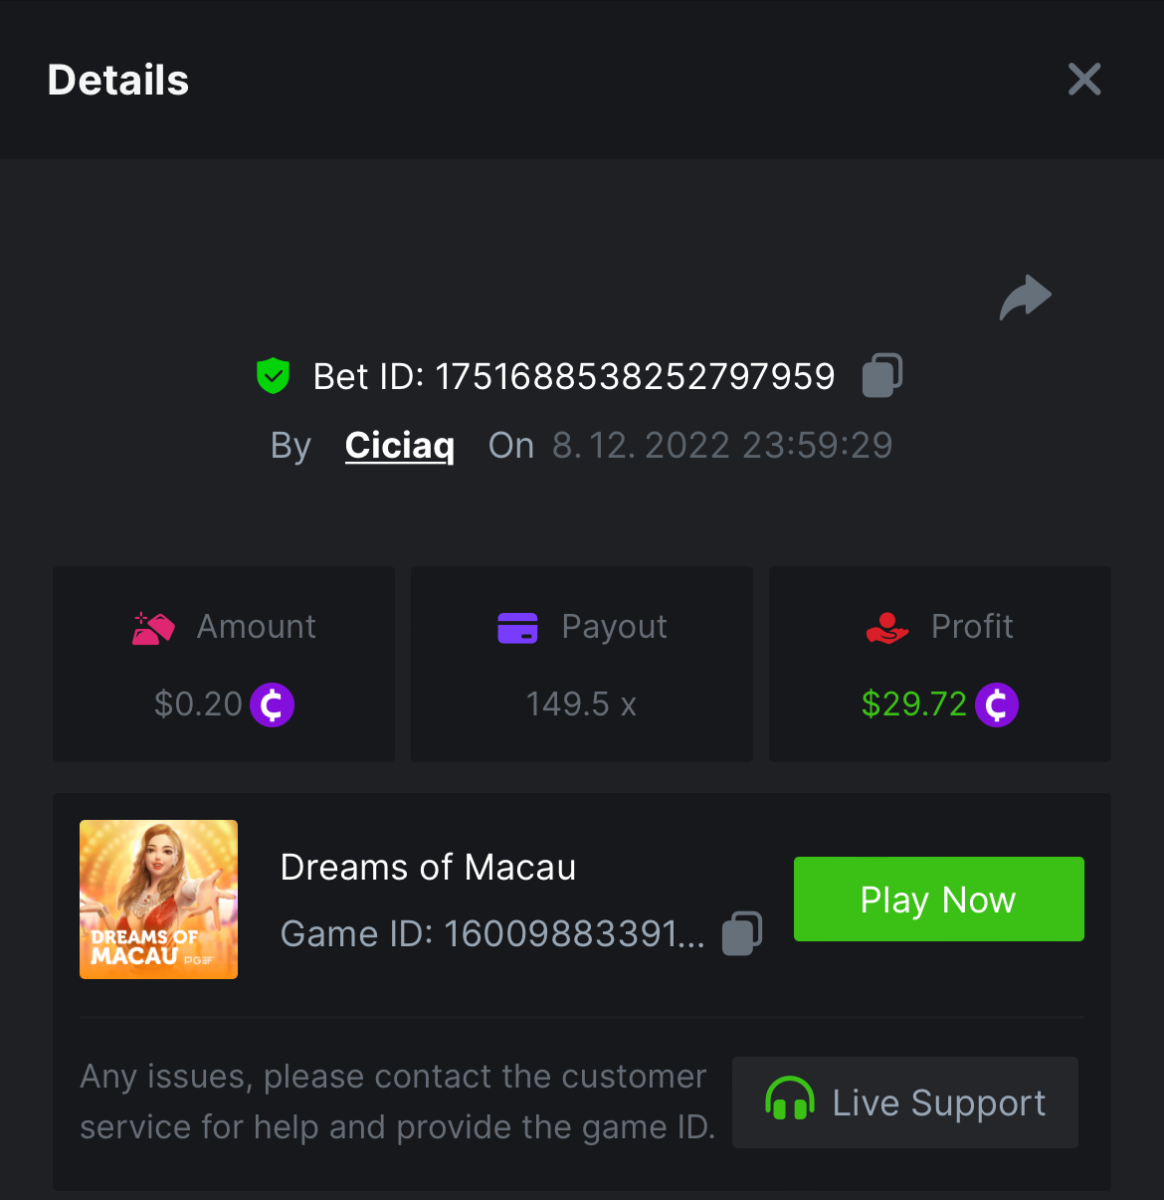1164x1200 pixels.
Task: Open the Dreams of Macau thumbnail
Action: 159,899
